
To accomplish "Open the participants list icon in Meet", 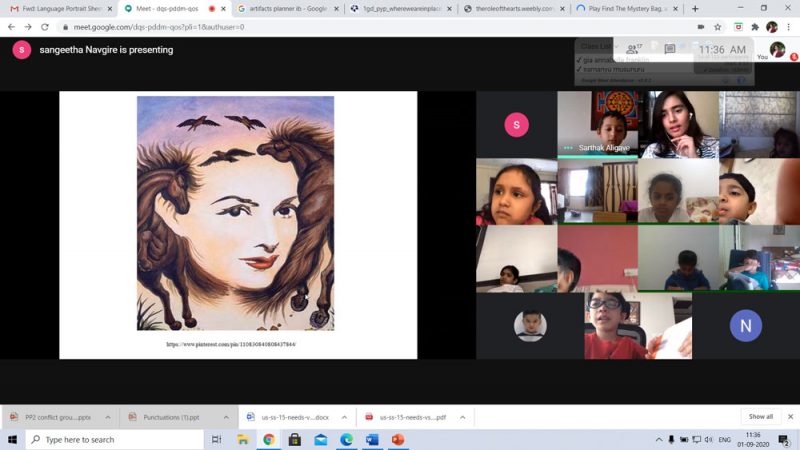I will pyautogui.click(x=634, y=49).
